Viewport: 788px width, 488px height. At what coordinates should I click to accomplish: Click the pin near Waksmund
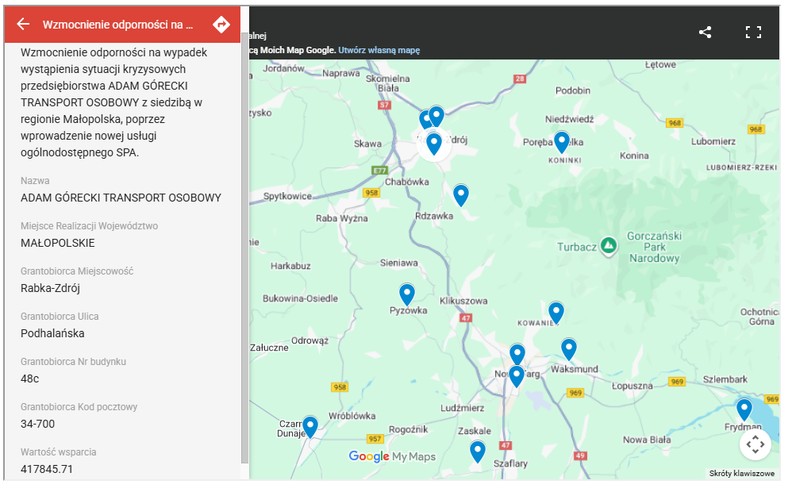(x=568, y=349)
